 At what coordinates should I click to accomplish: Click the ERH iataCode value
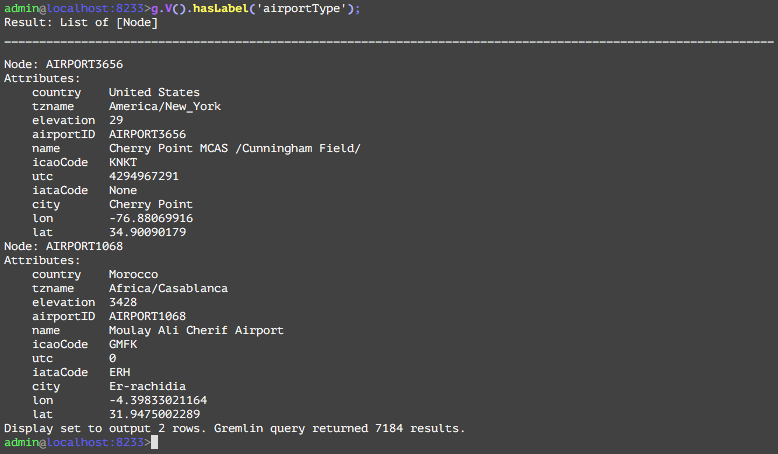120,372
